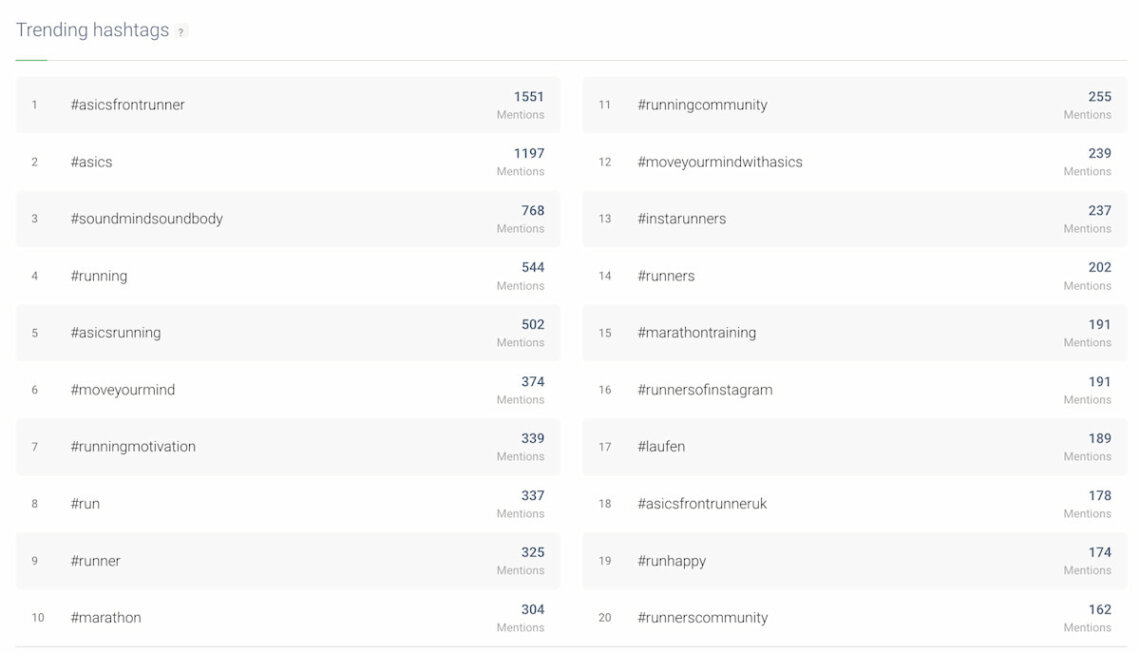This screenshot has width=1140, height=653.
Task: Click the 237 mentions count
Action: point(1099,211)
